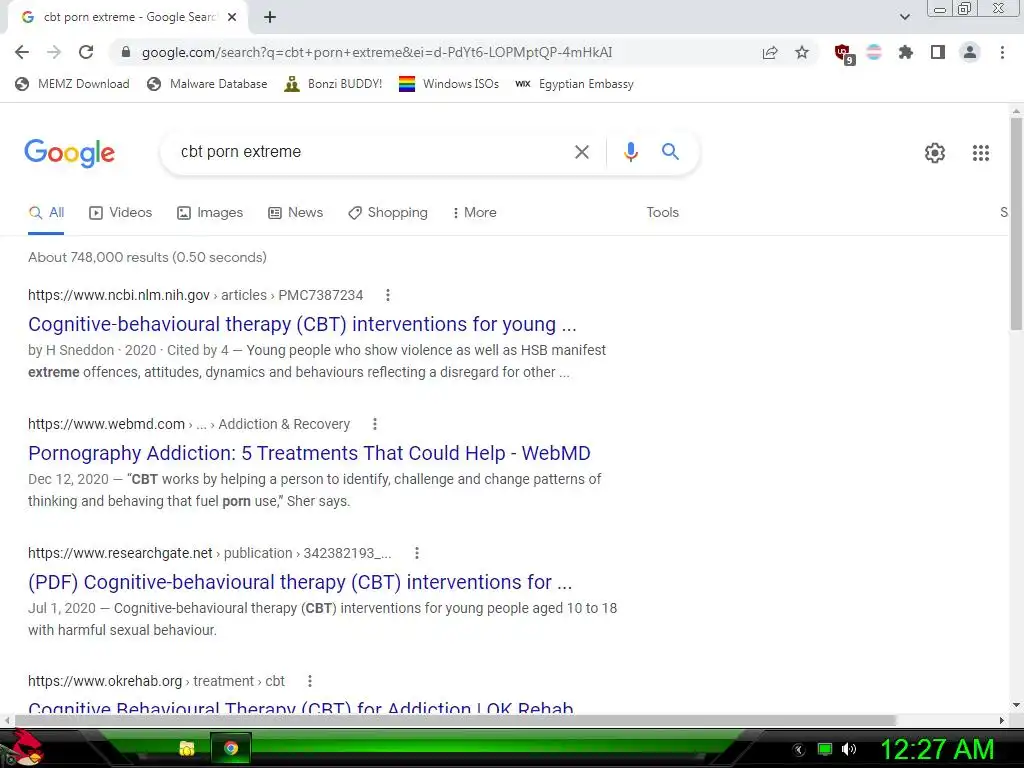The height and width of the screenshot is (768, 1024).
Task: Clear the search query with the X
Action: (x=581, y=152)
